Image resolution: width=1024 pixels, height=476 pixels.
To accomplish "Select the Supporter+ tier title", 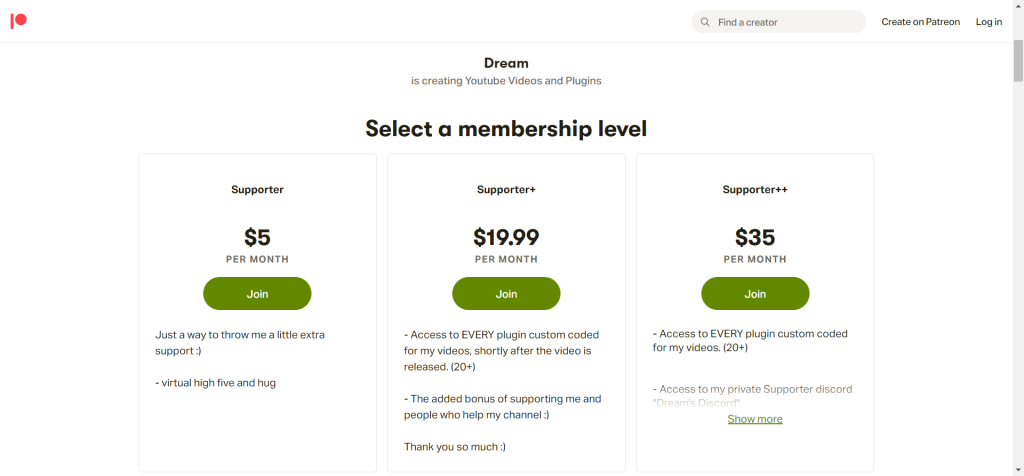I will click(506, 190).
